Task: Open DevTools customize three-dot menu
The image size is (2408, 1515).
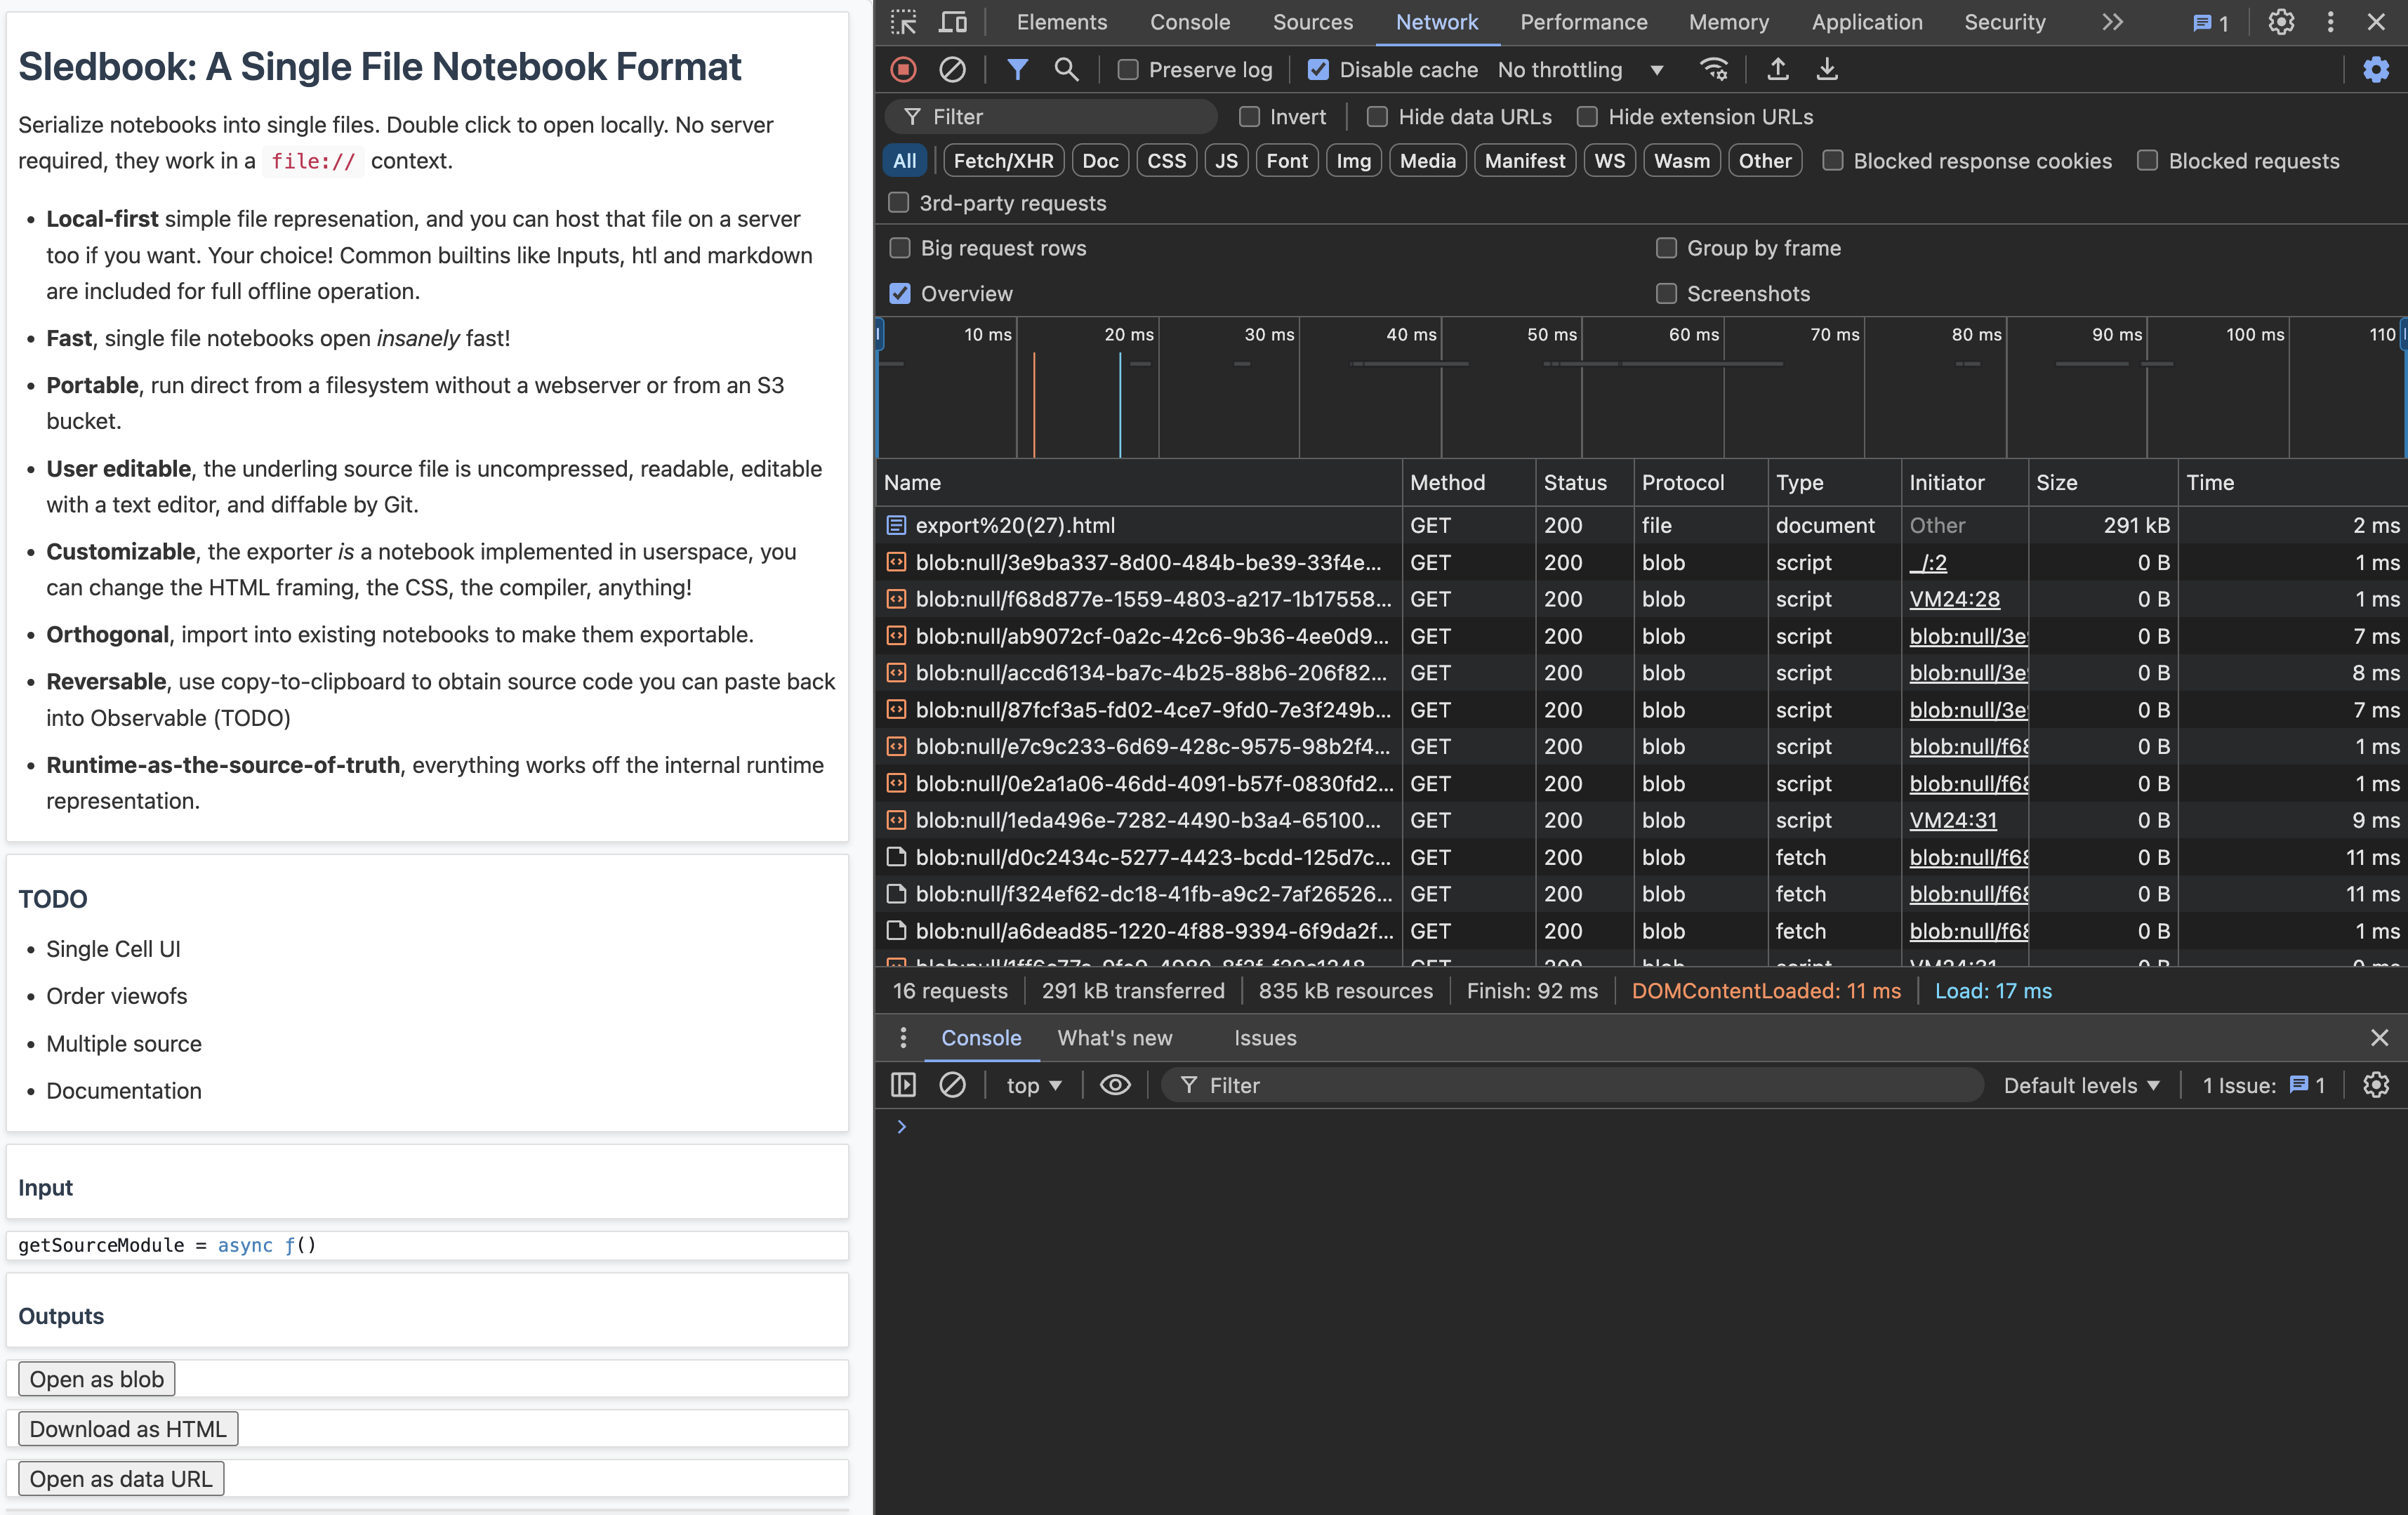Action: coord(2330,22)
